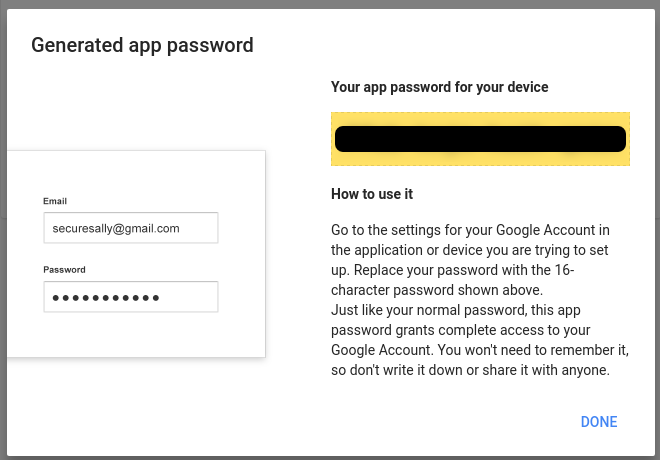Click the empty space left of DONE
Viewport: 660px width, 460px height.
pos(450,422)
